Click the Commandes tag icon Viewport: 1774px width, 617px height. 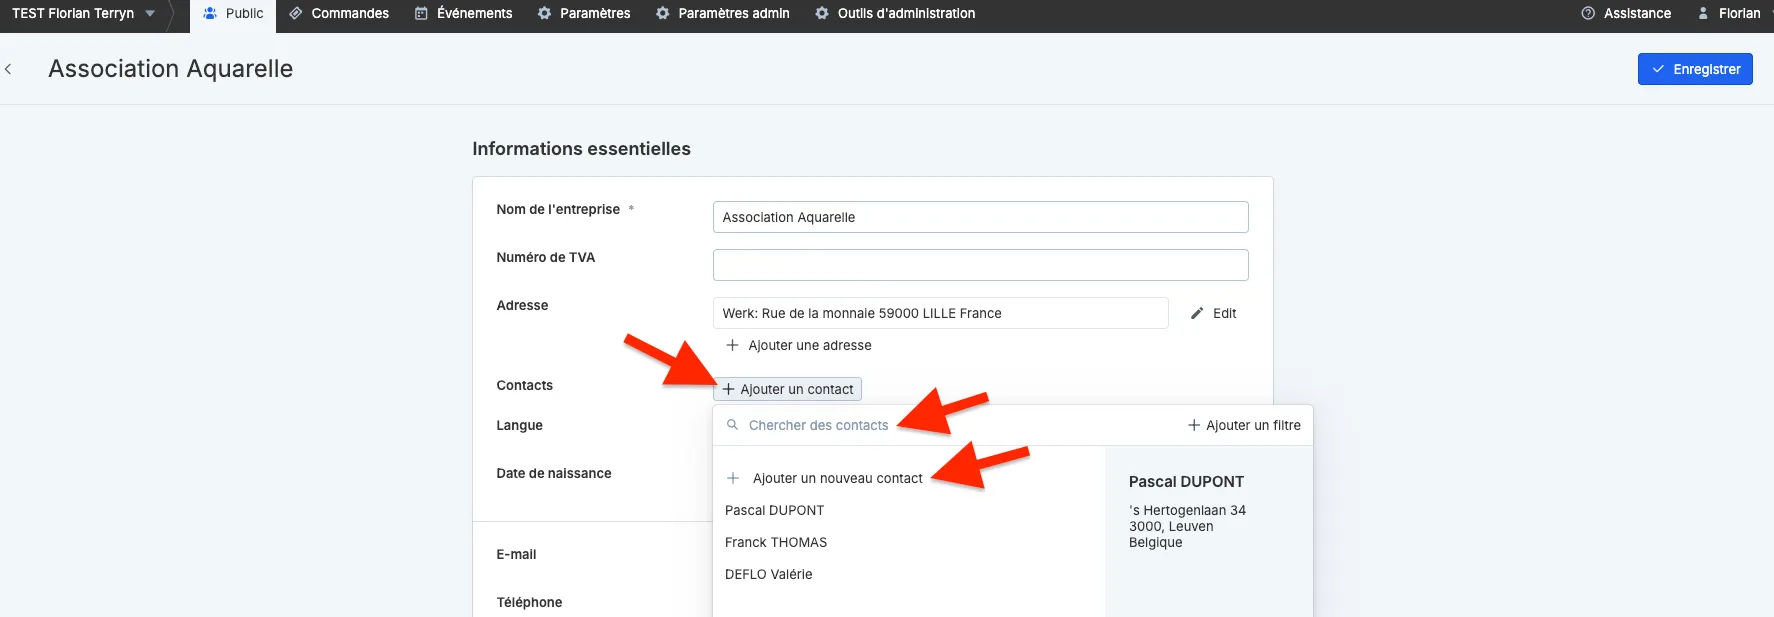[295, 13]
